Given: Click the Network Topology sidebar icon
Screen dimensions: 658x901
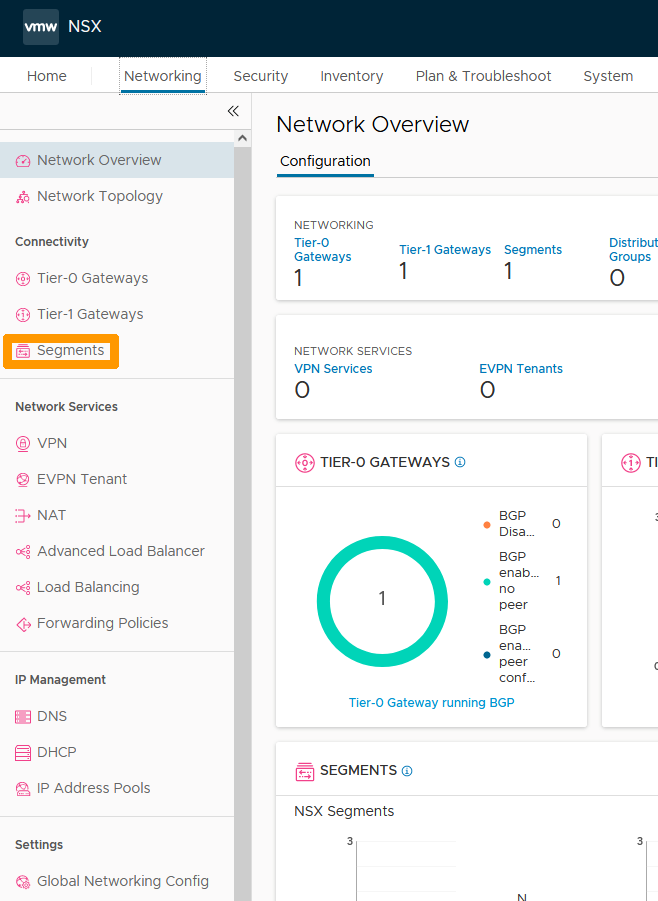Looking at the screenshot, I should [x=23, y=197].
